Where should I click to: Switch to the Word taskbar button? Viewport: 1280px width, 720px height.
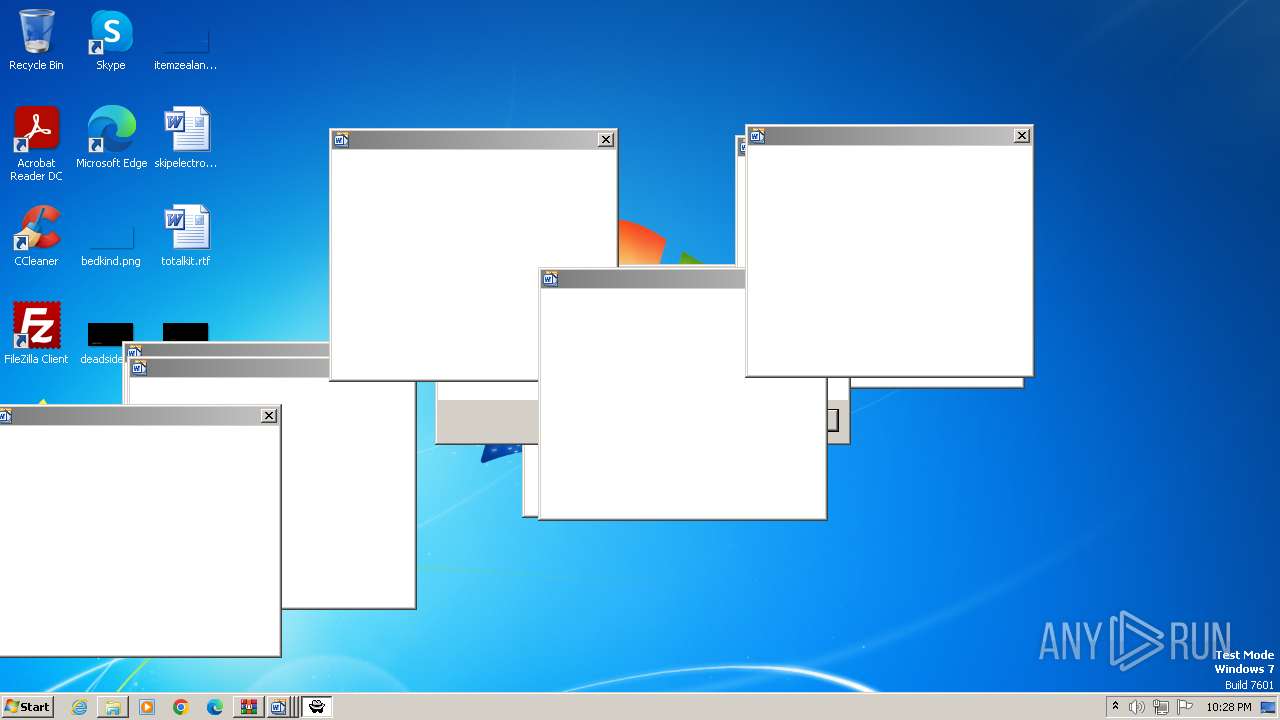point(280,707)
